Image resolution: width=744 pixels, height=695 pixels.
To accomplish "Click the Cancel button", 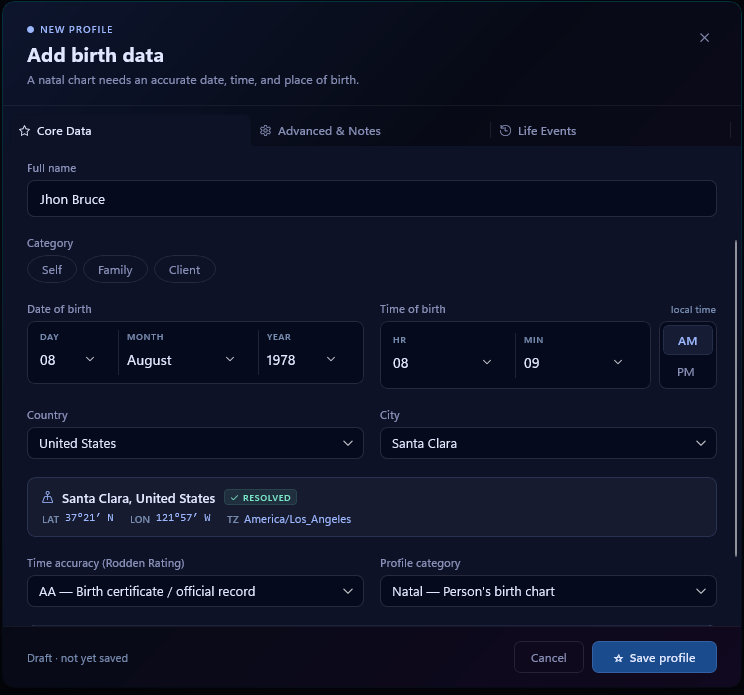I will pyautogui.click(x=549, y=658).
